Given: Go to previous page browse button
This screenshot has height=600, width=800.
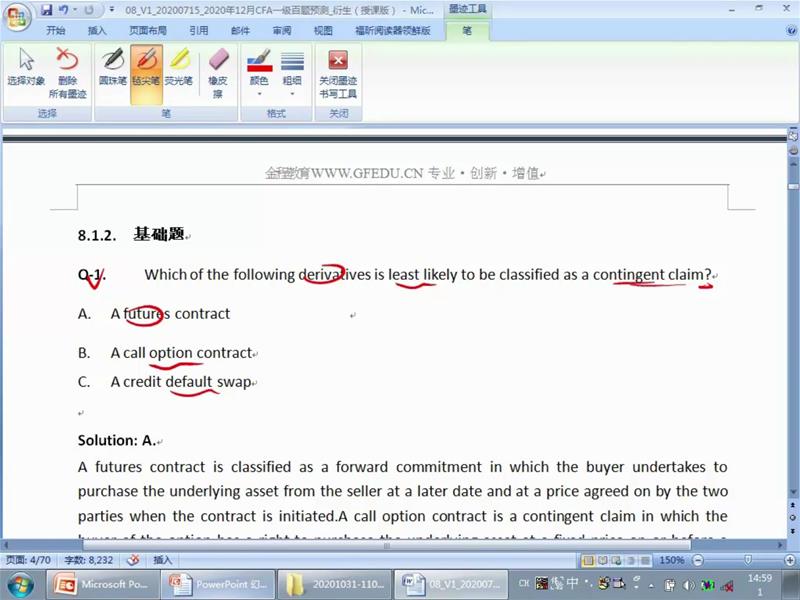Looking at the screenshot, I should pos(793,504).
